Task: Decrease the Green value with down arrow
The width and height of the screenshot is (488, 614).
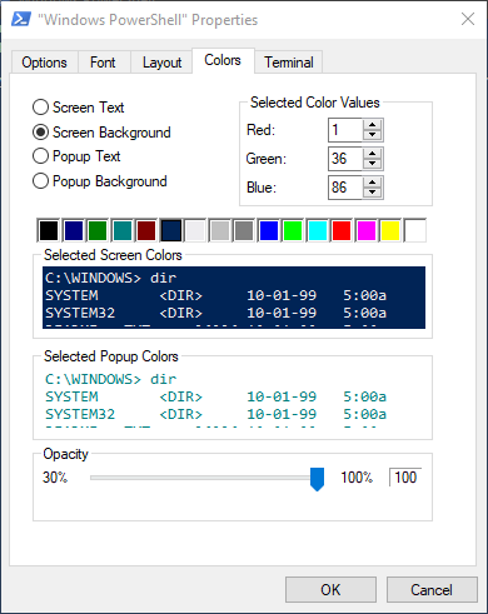Action: 372,164
